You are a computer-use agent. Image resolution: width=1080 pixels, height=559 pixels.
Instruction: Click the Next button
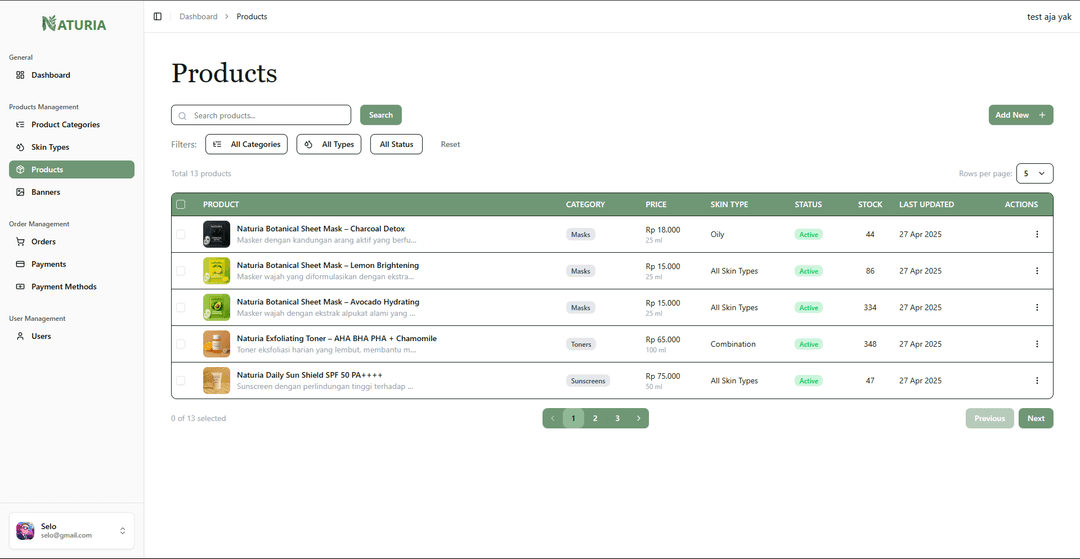1036,418
